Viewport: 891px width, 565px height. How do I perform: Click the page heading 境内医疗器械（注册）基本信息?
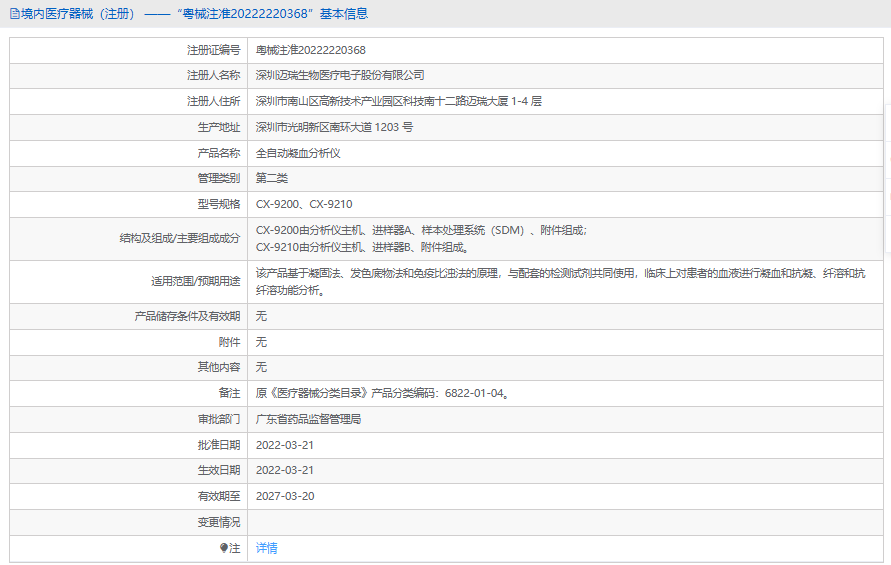click(x=189, y=14)
